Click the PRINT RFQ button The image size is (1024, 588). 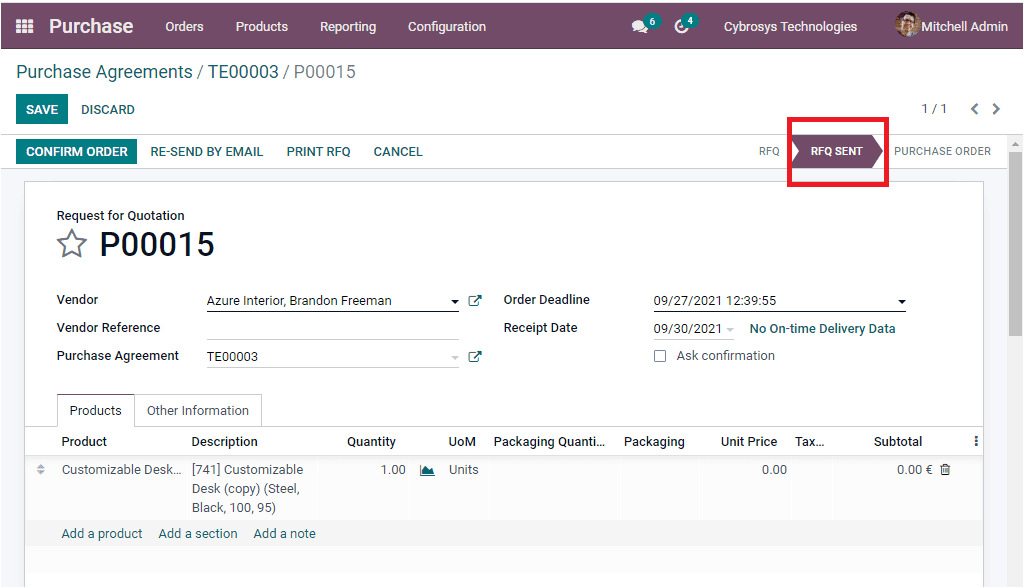(318, 151)
